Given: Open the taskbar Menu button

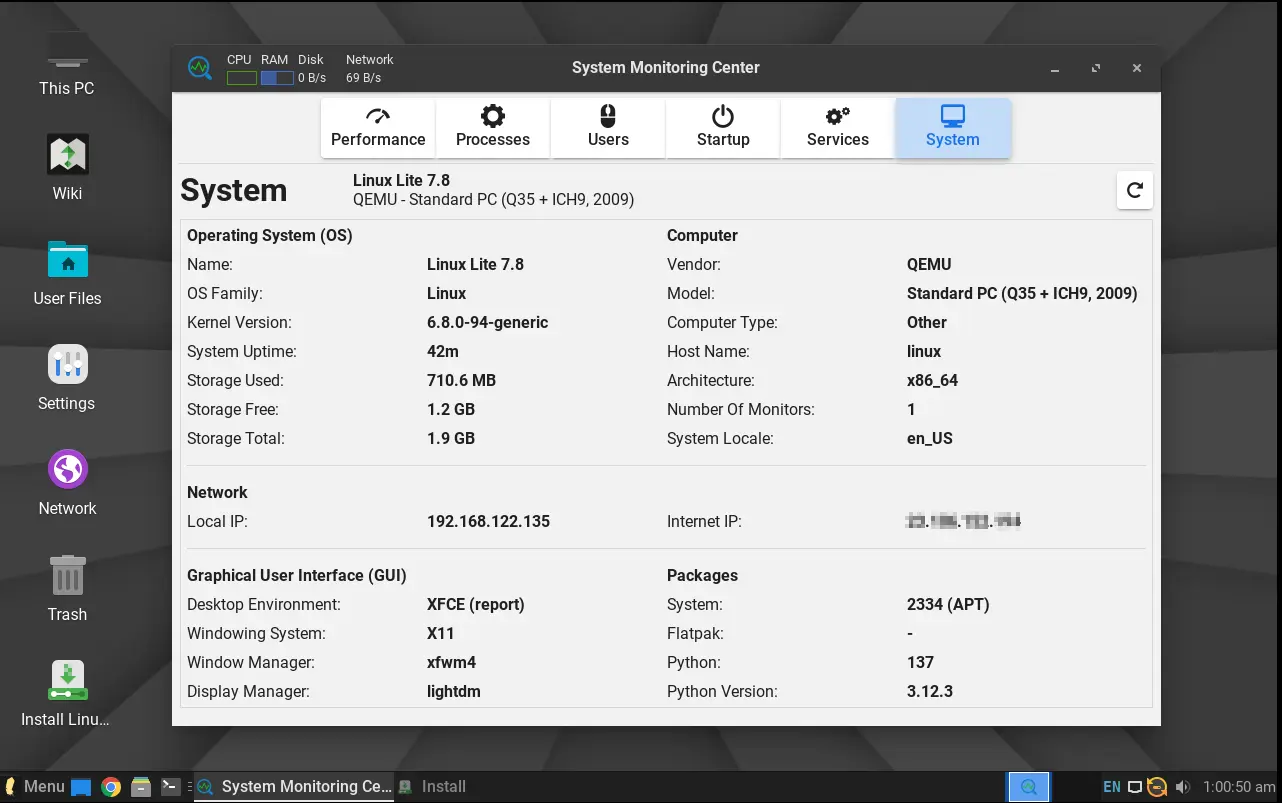Looking at the screenshot, I should [35, 787].
